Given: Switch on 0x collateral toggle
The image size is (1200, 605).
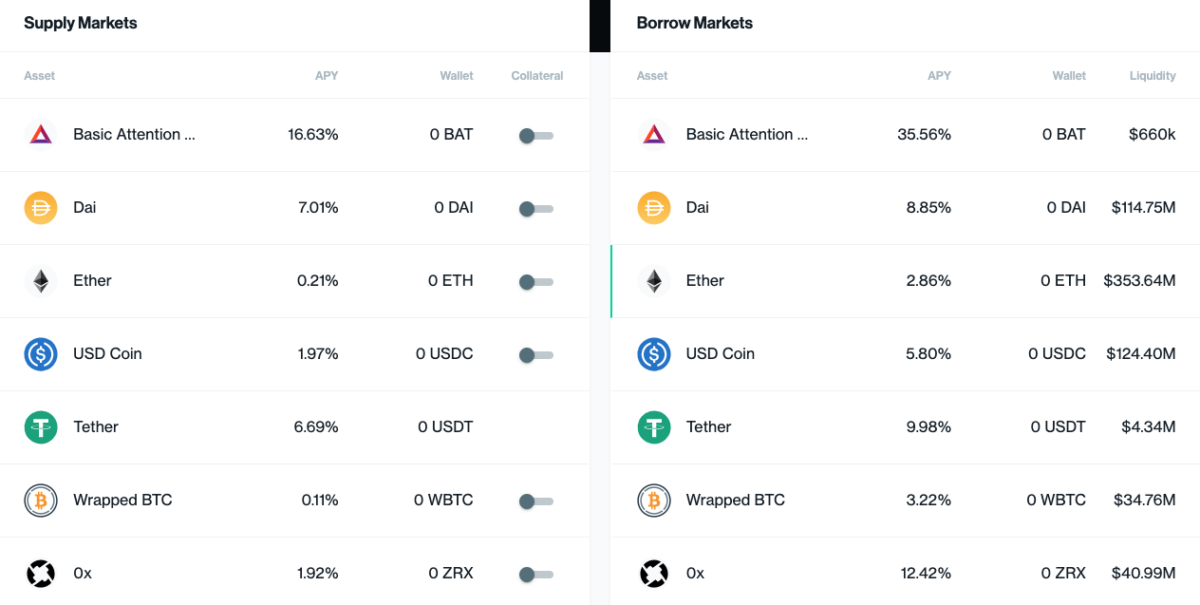Looking at the screenshot, I should [536, 574].
